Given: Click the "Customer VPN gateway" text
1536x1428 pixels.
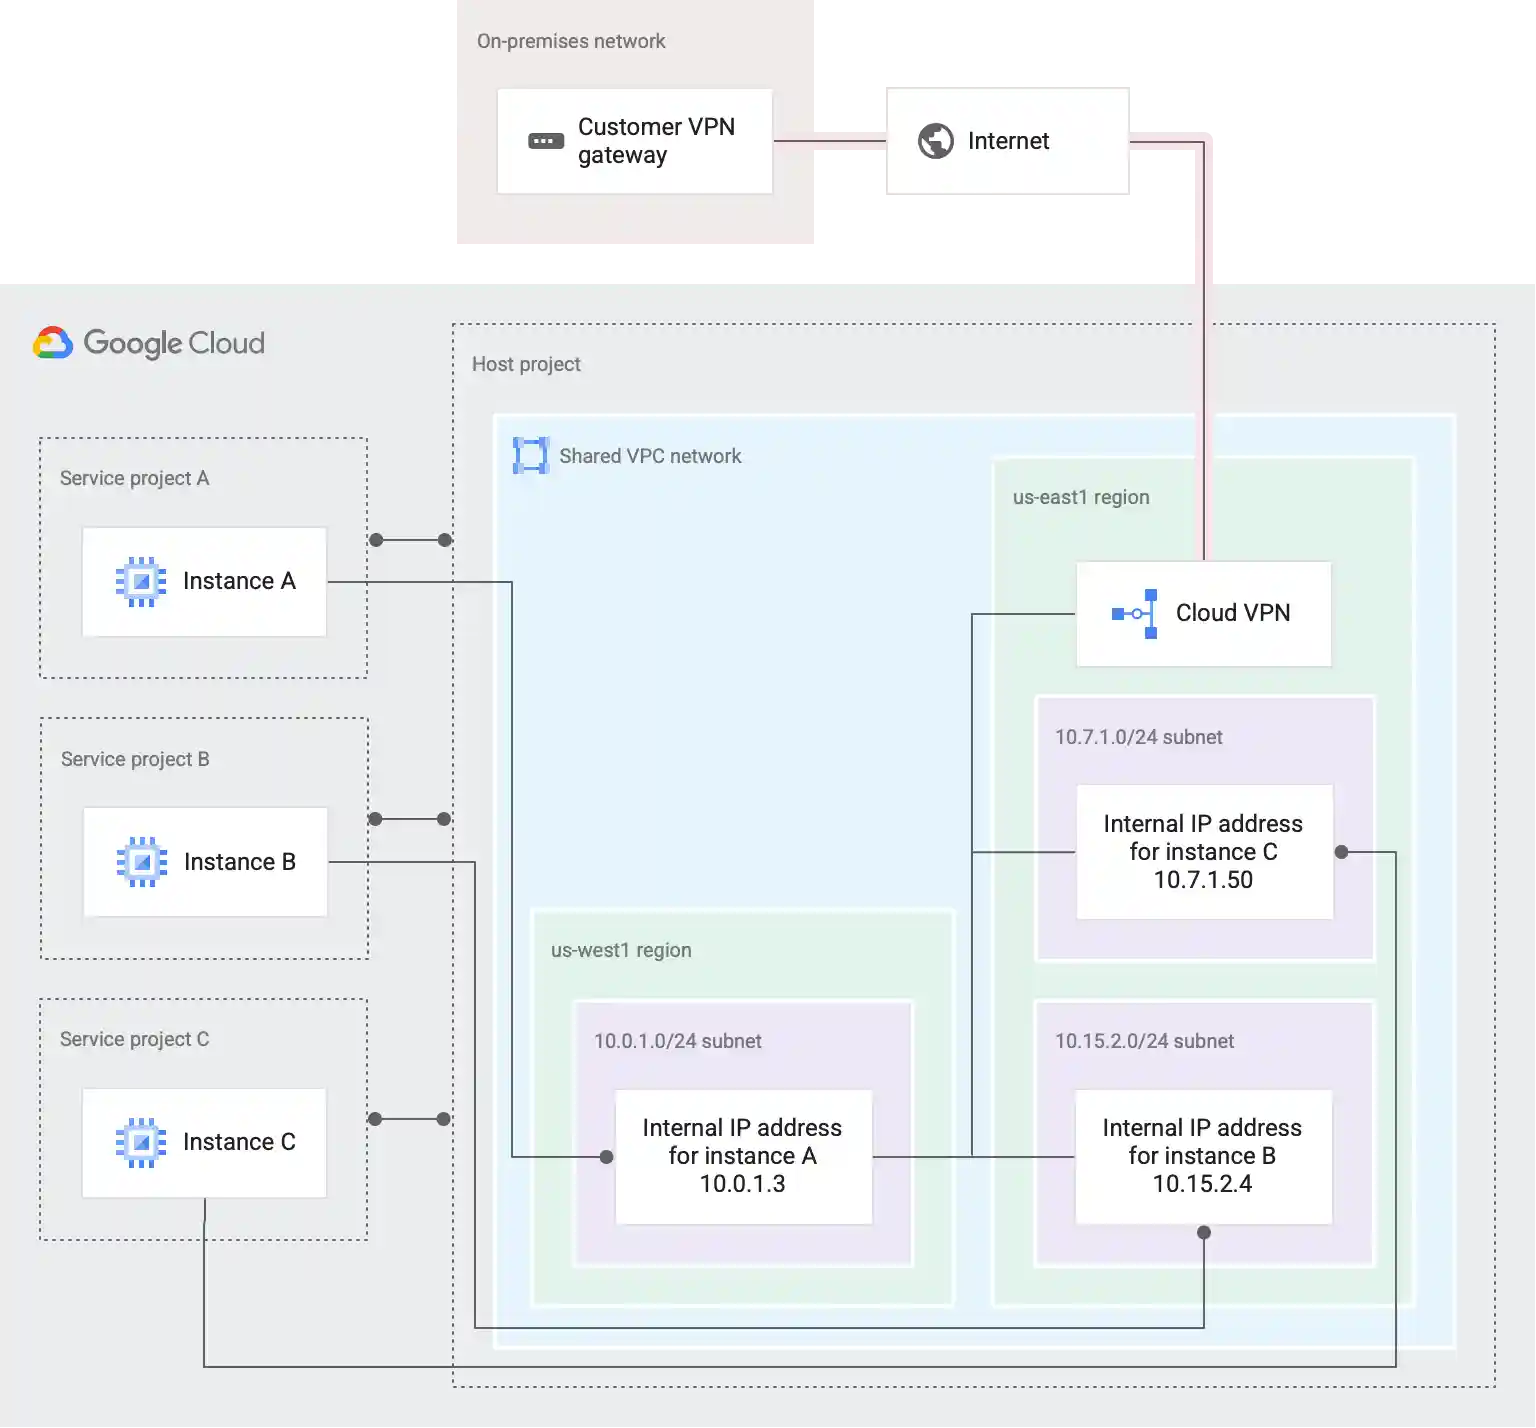Looking at the screenshot, I should 656,141.
